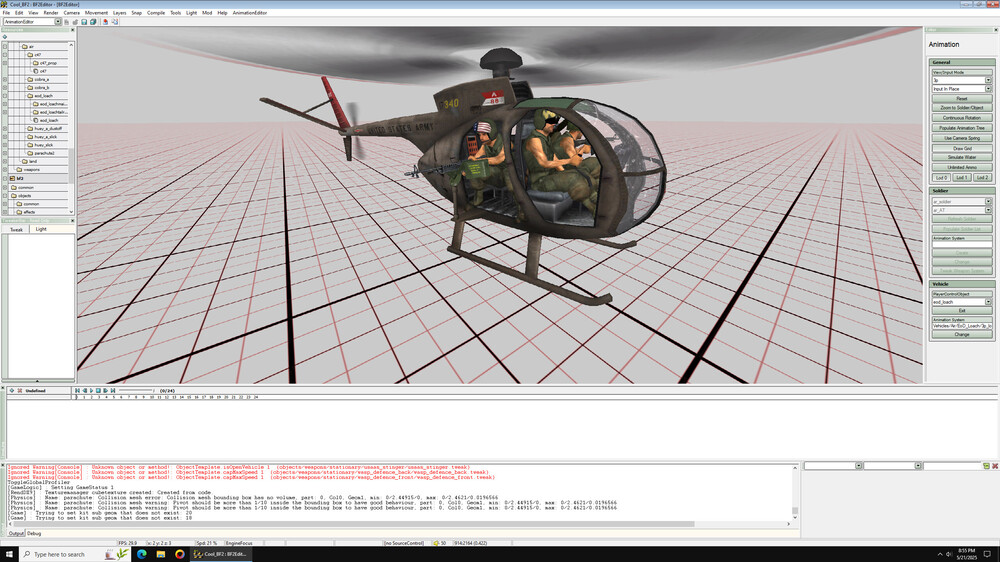This screenshot has height=562, width=1000.
Task: Click Zoom to Soldier/Object
Action: pyautogui.click(x=962, y=108)
